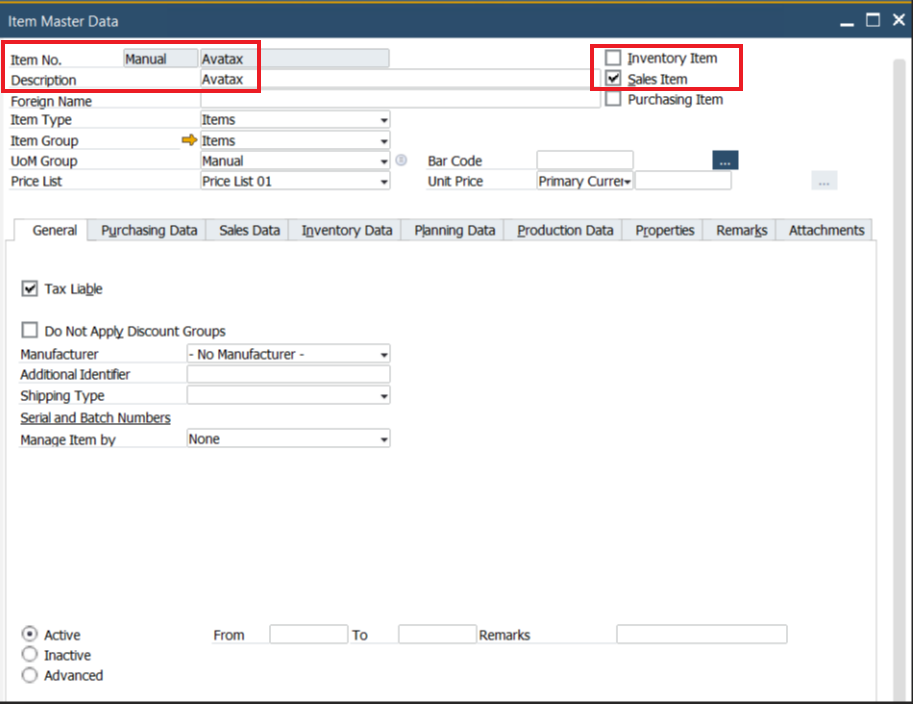Open the Item No. series Manual field
This screenshot has height=704, width=913.
(x=161, y=59)
